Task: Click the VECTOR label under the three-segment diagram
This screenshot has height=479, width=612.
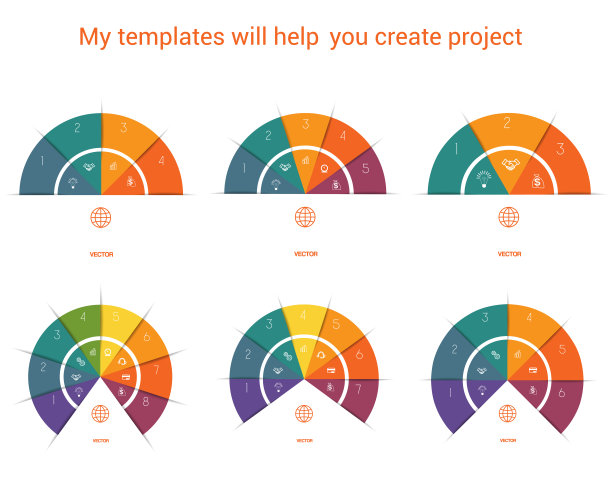Action: tap(508, 254)
